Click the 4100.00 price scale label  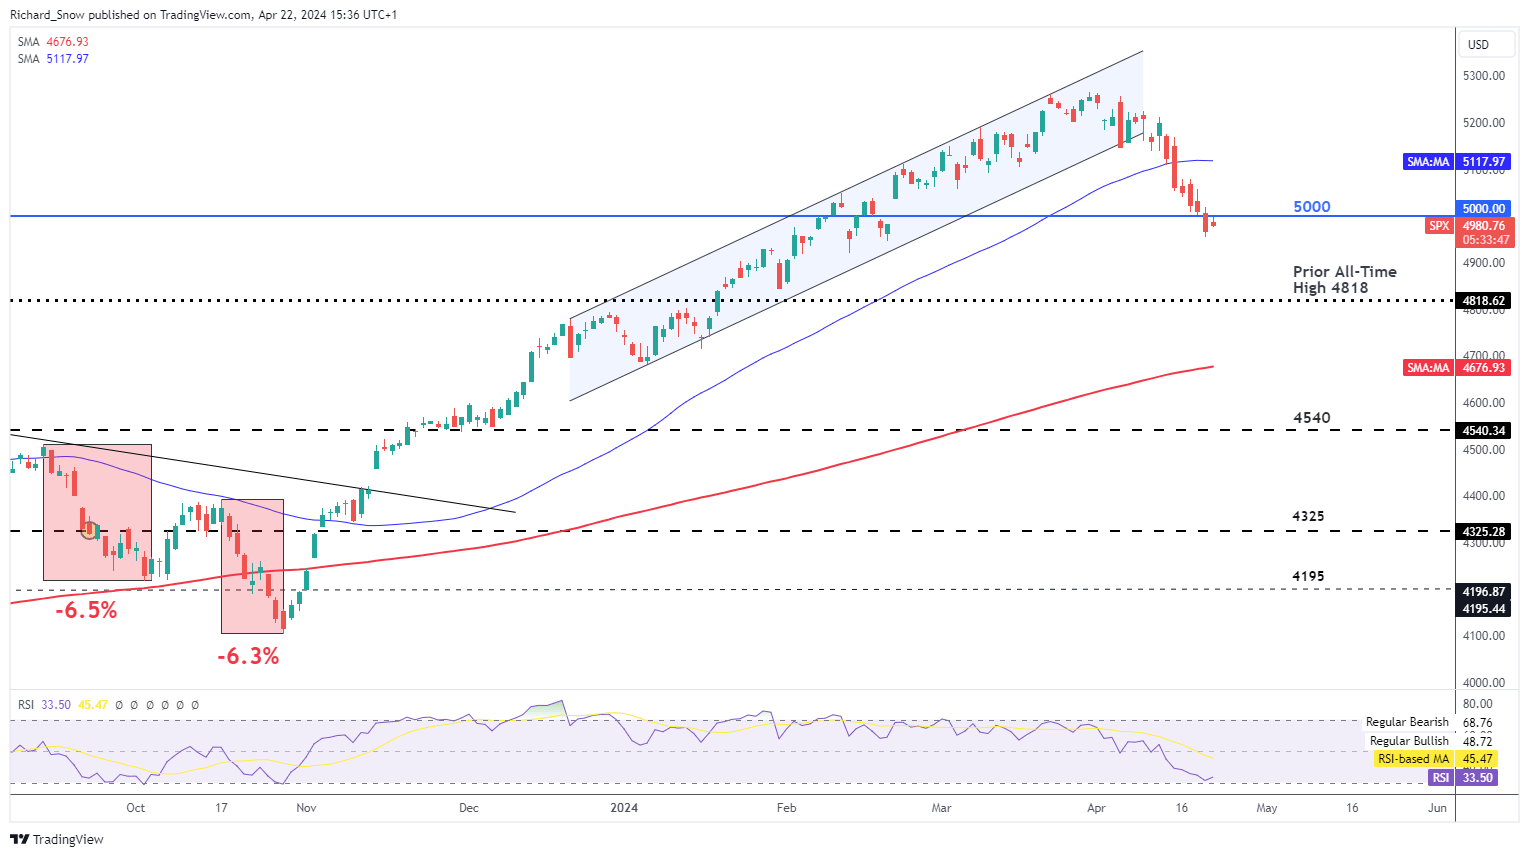coord(1484,636)
